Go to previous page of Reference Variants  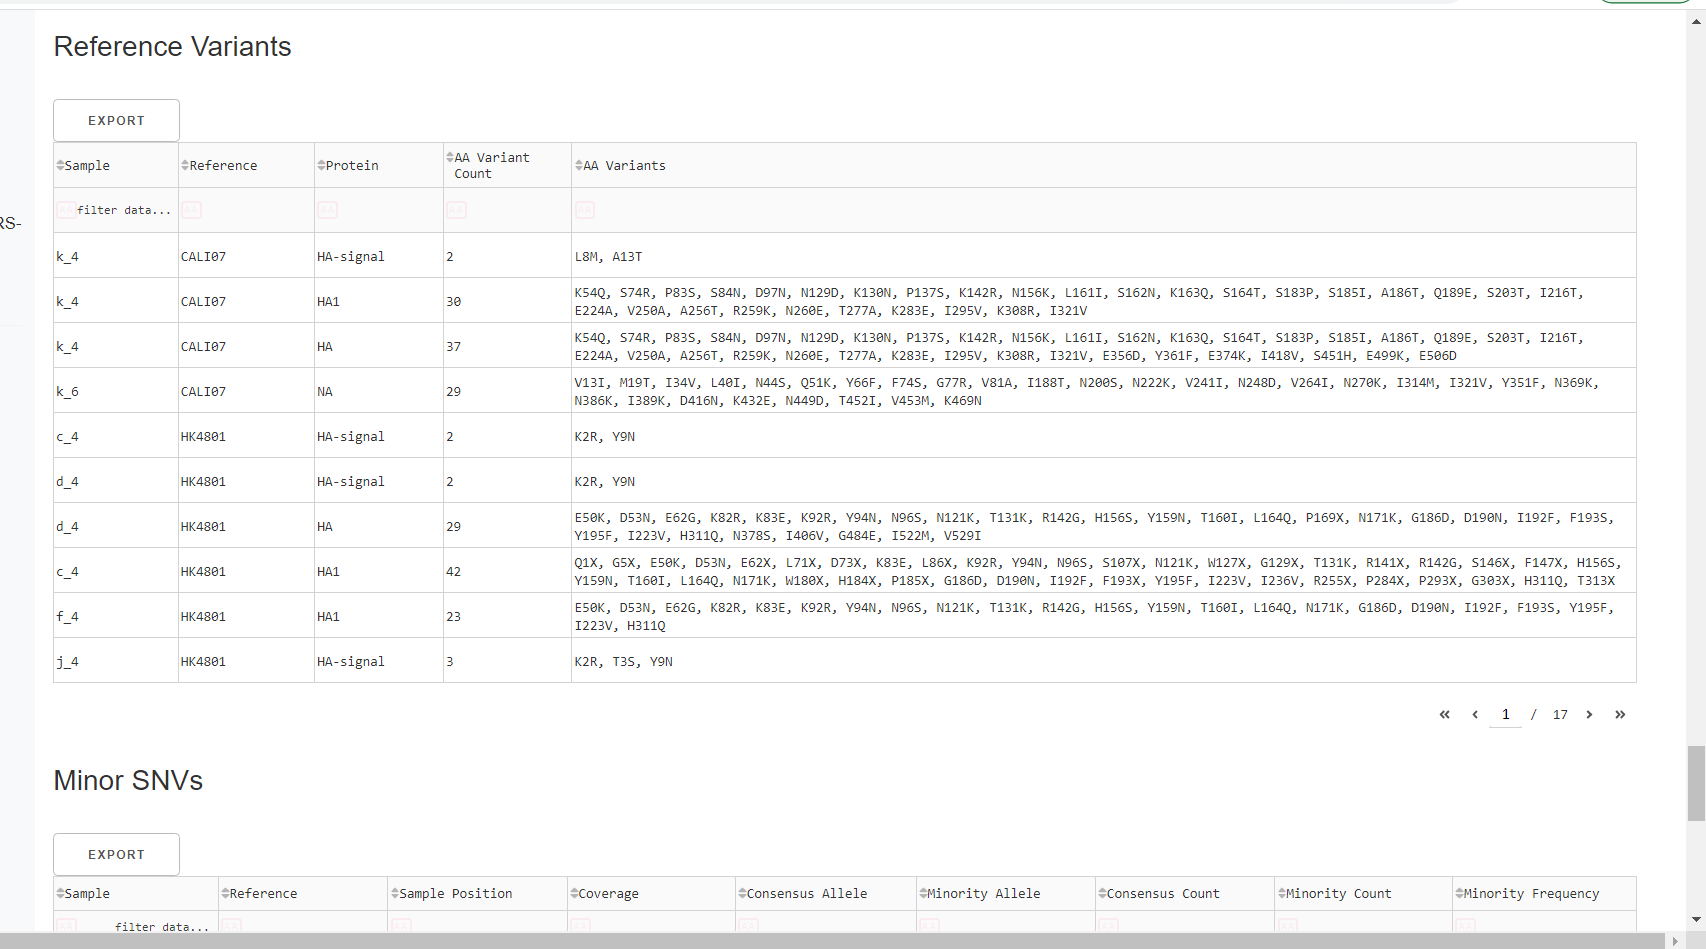coord(1475,714)
